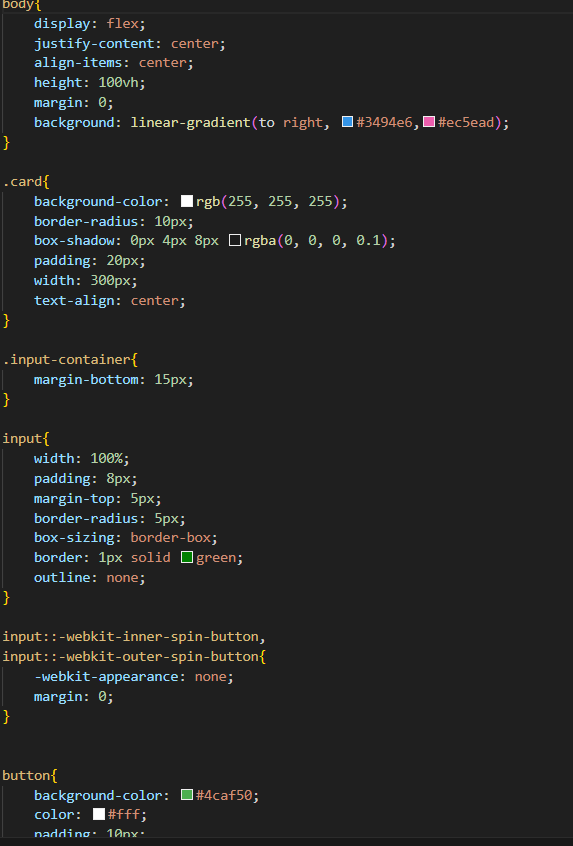Click the white #fff color swatch

[99, 814]
